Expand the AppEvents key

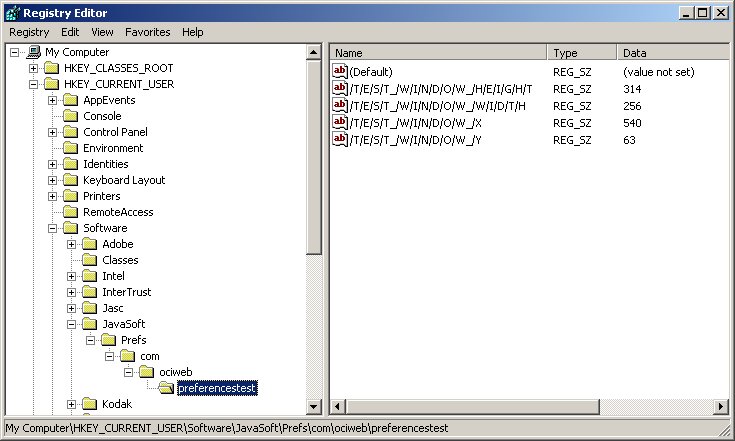pos(52,100)
